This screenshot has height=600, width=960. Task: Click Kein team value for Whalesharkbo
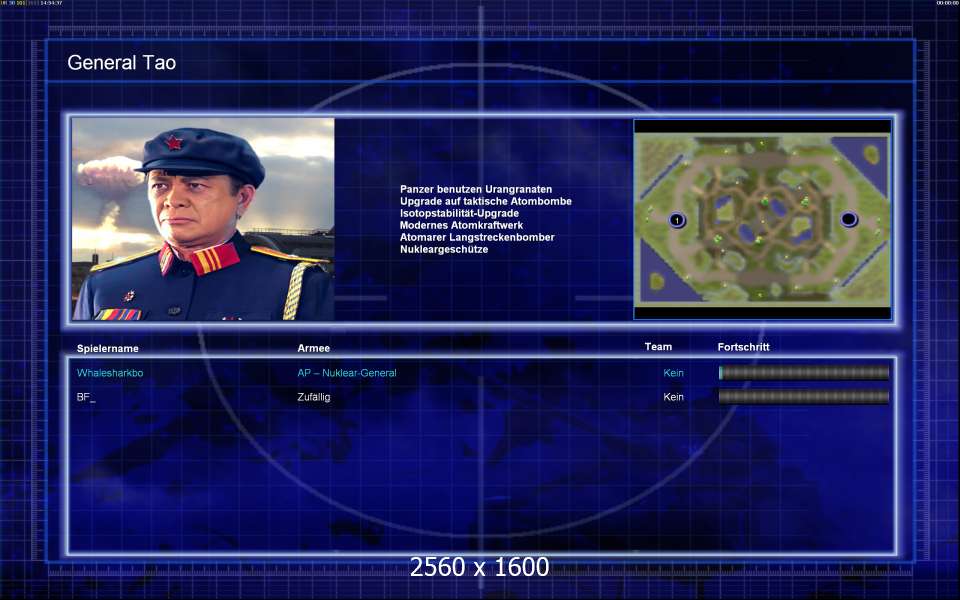(x=673, y=373)
